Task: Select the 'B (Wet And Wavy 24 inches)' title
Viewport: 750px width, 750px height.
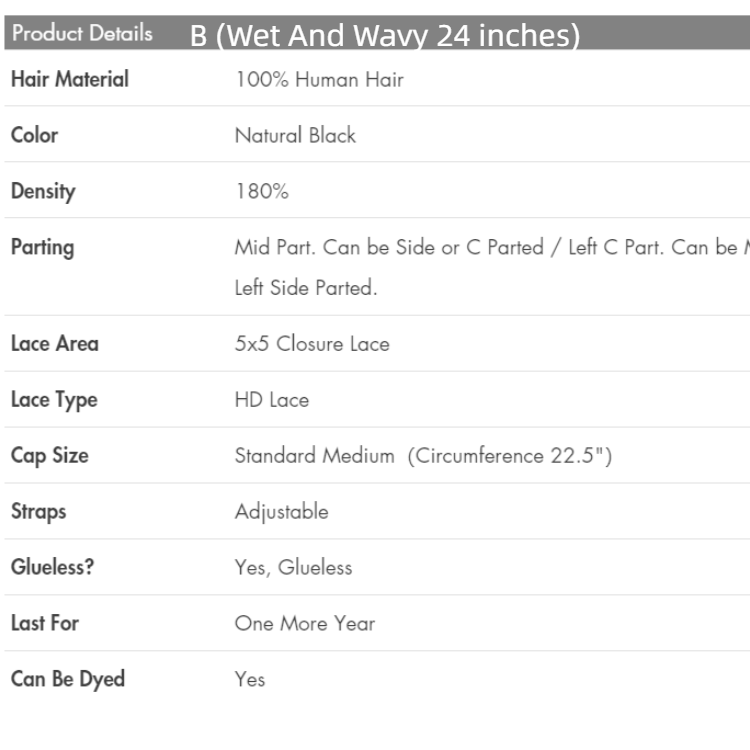Action: click(385, 36)
